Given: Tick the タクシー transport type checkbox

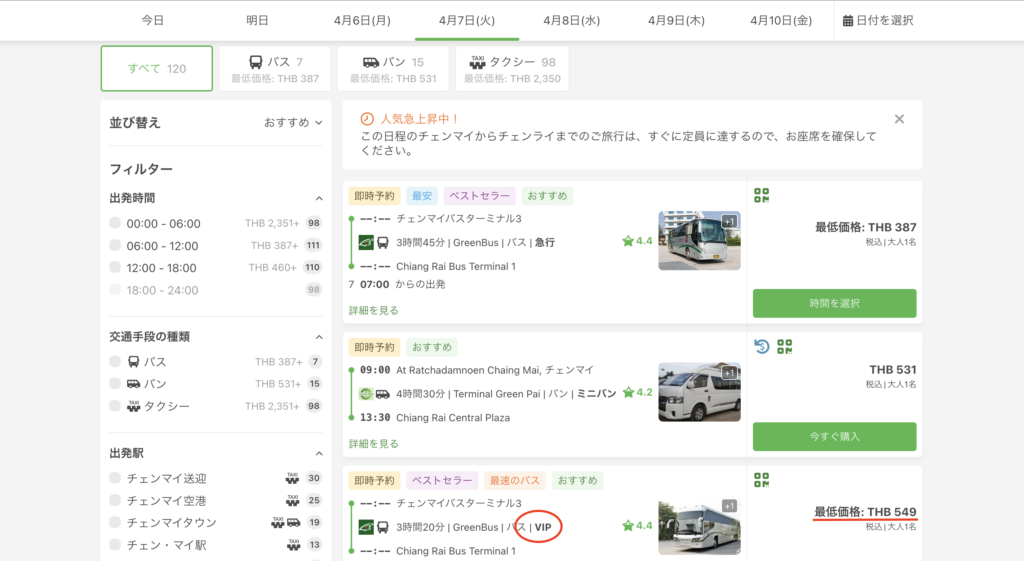Looking at the screenshot, I should coord(115,406).
